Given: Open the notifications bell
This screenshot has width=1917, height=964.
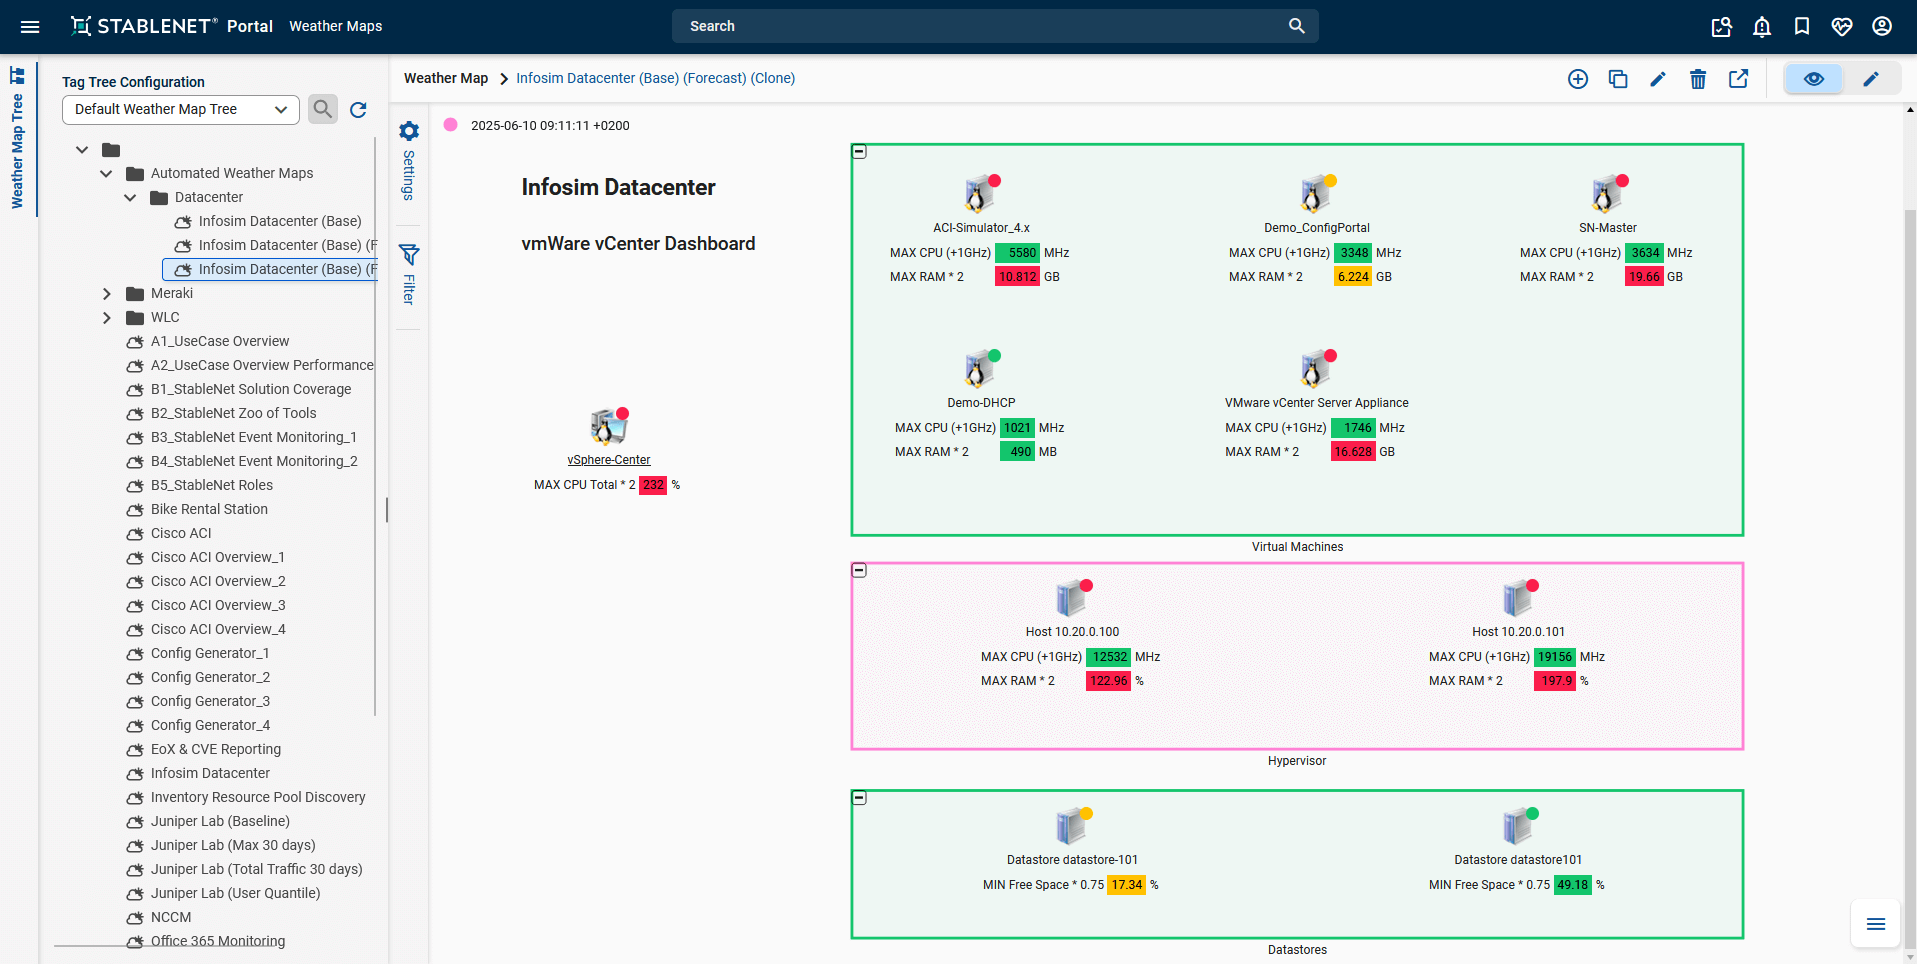Looking at the screenshot, I should pos(1762,27).
